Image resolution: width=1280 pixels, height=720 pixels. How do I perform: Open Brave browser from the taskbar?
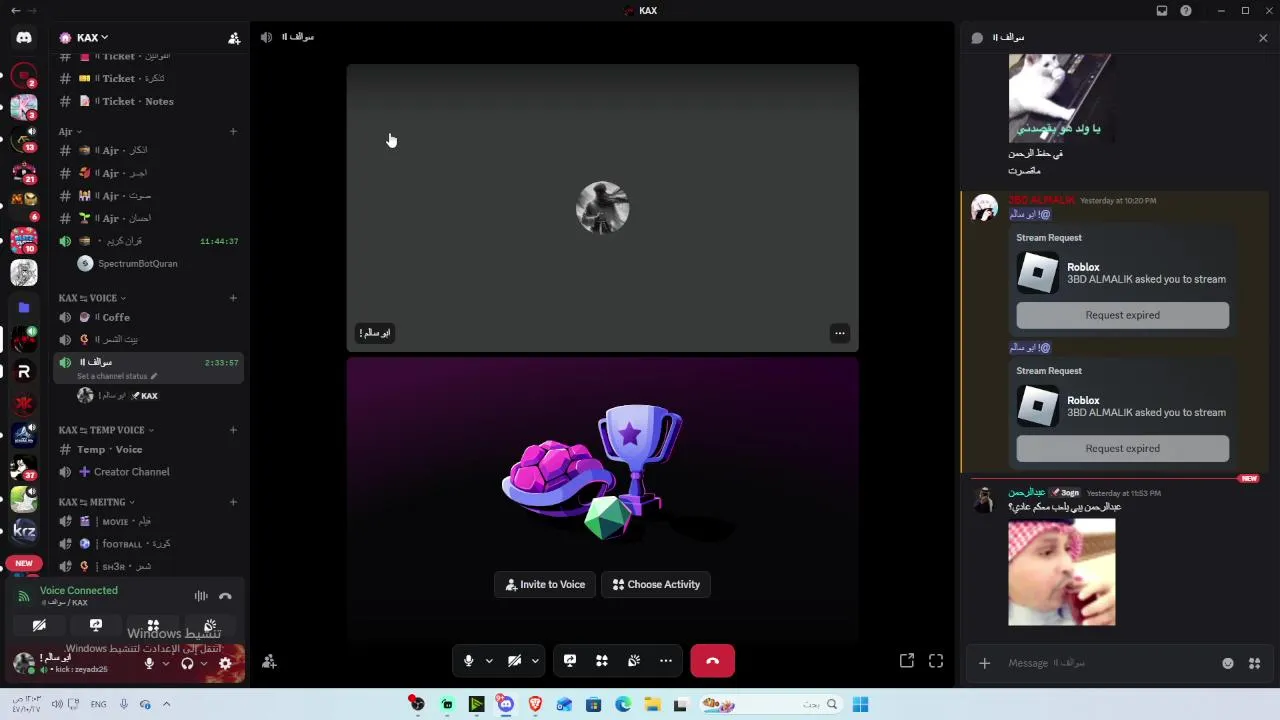535,705
